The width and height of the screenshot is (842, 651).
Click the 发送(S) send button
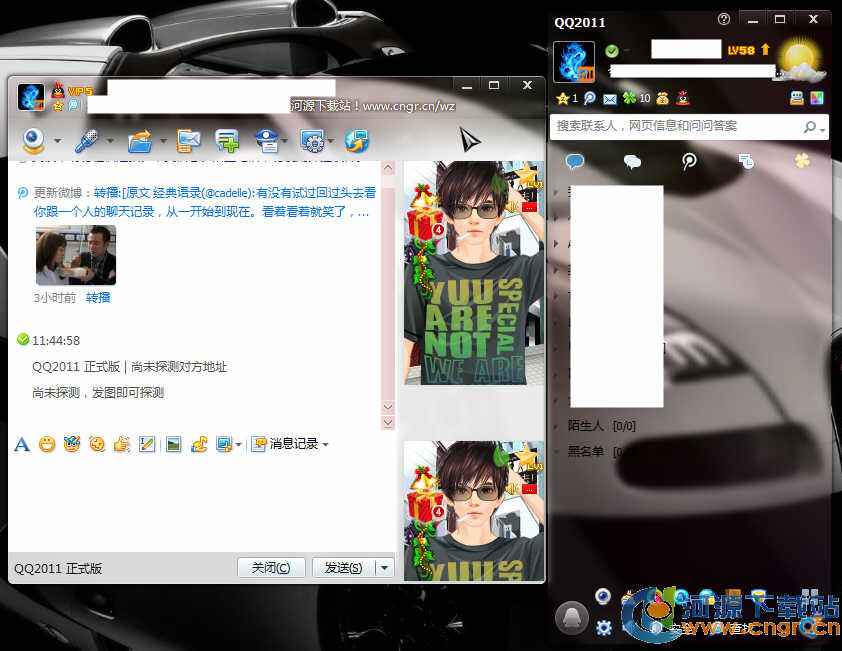point(343,568)
